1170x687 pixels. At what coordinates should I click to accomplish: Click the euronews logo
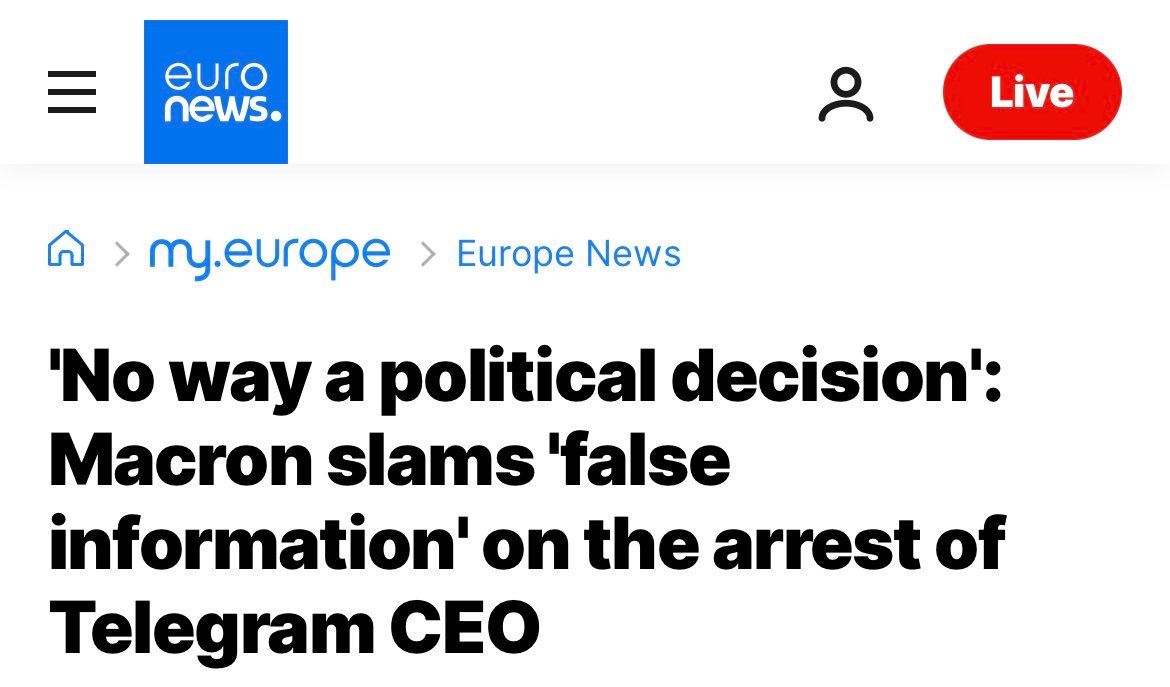click(216, 92)
